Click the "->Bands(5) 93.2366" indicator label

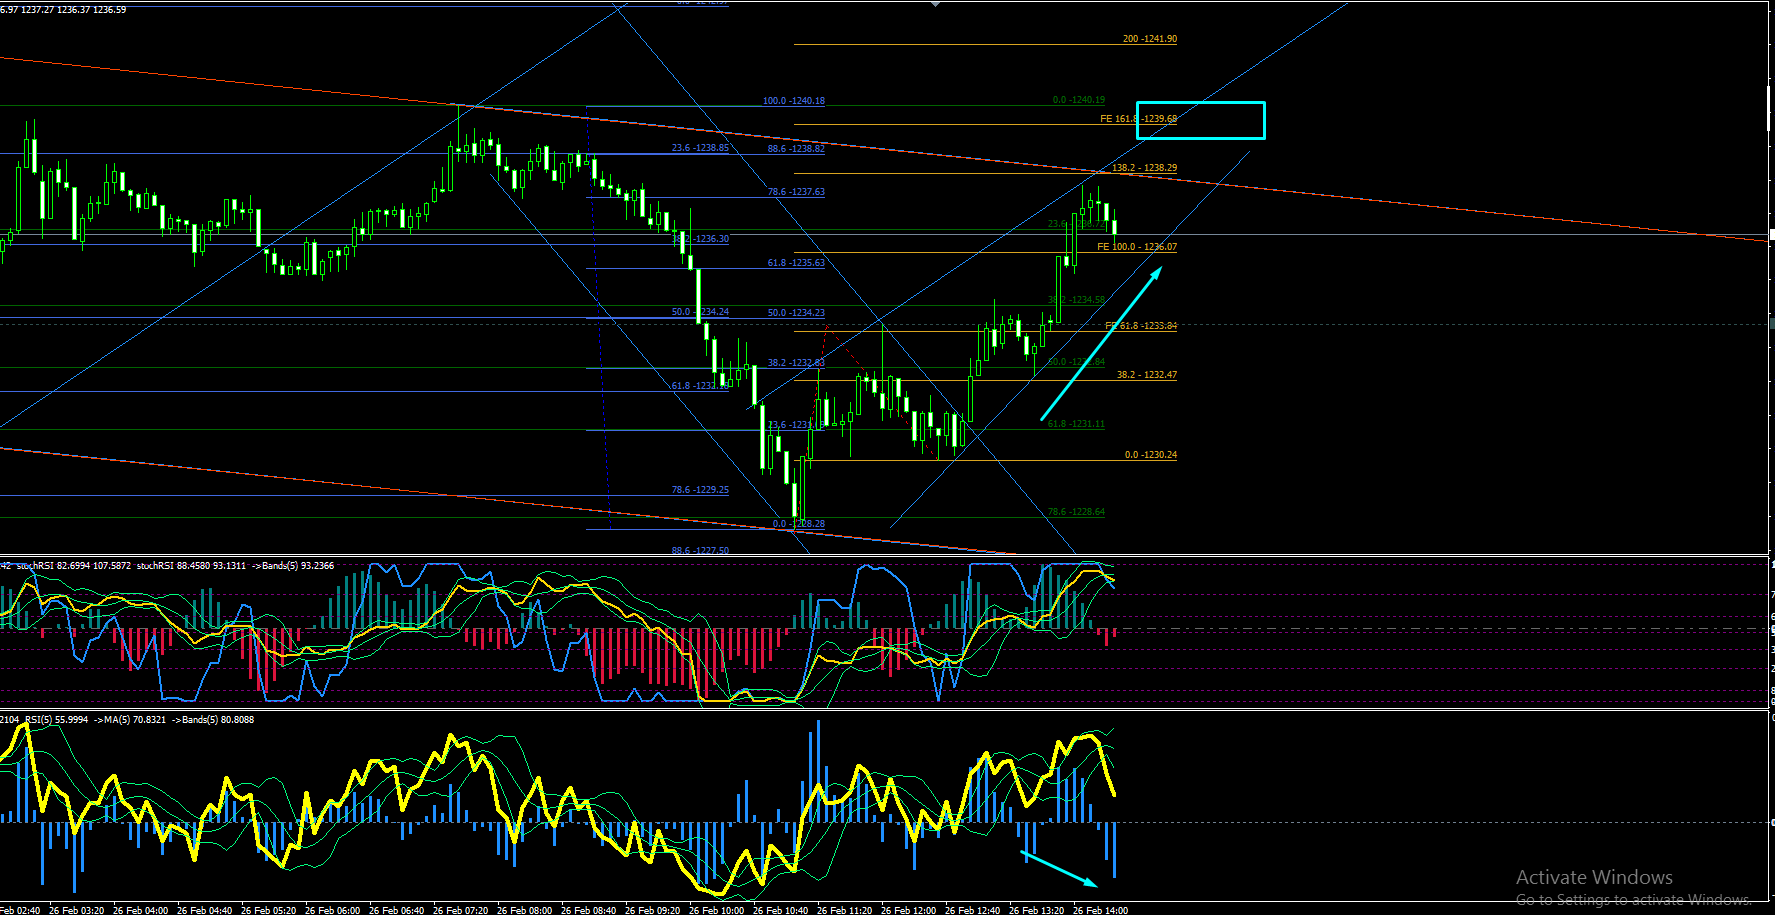(x=292, y=566)
